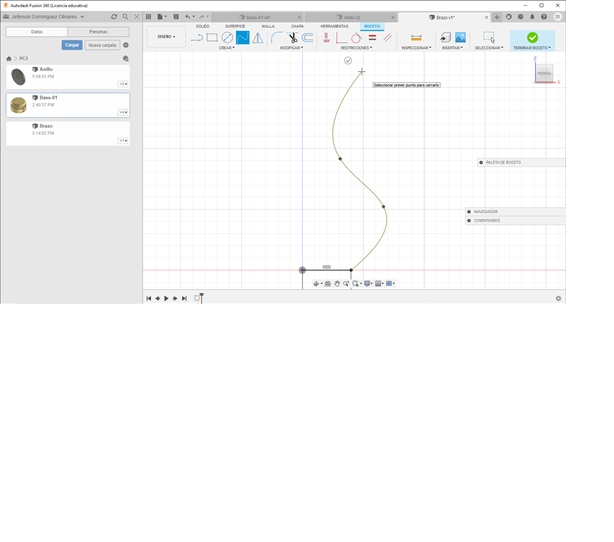Click the Insert derive icon

(445, 38)
